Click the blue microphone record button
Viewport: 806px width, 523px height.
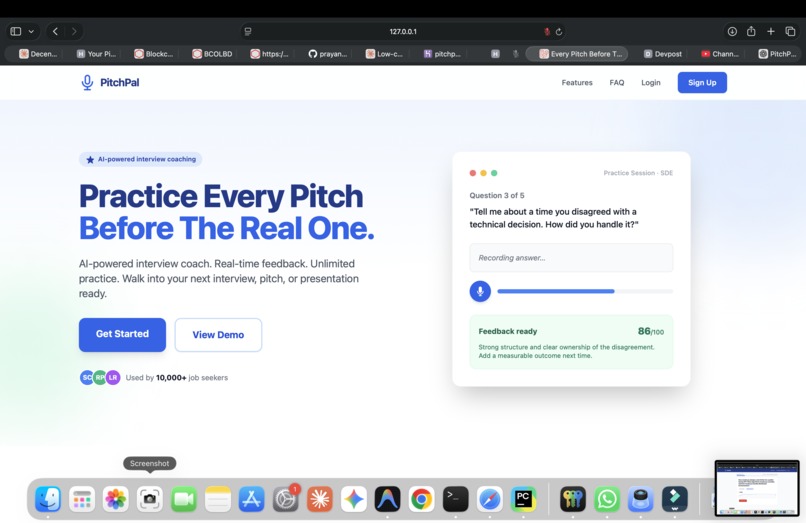coord(480,291)
